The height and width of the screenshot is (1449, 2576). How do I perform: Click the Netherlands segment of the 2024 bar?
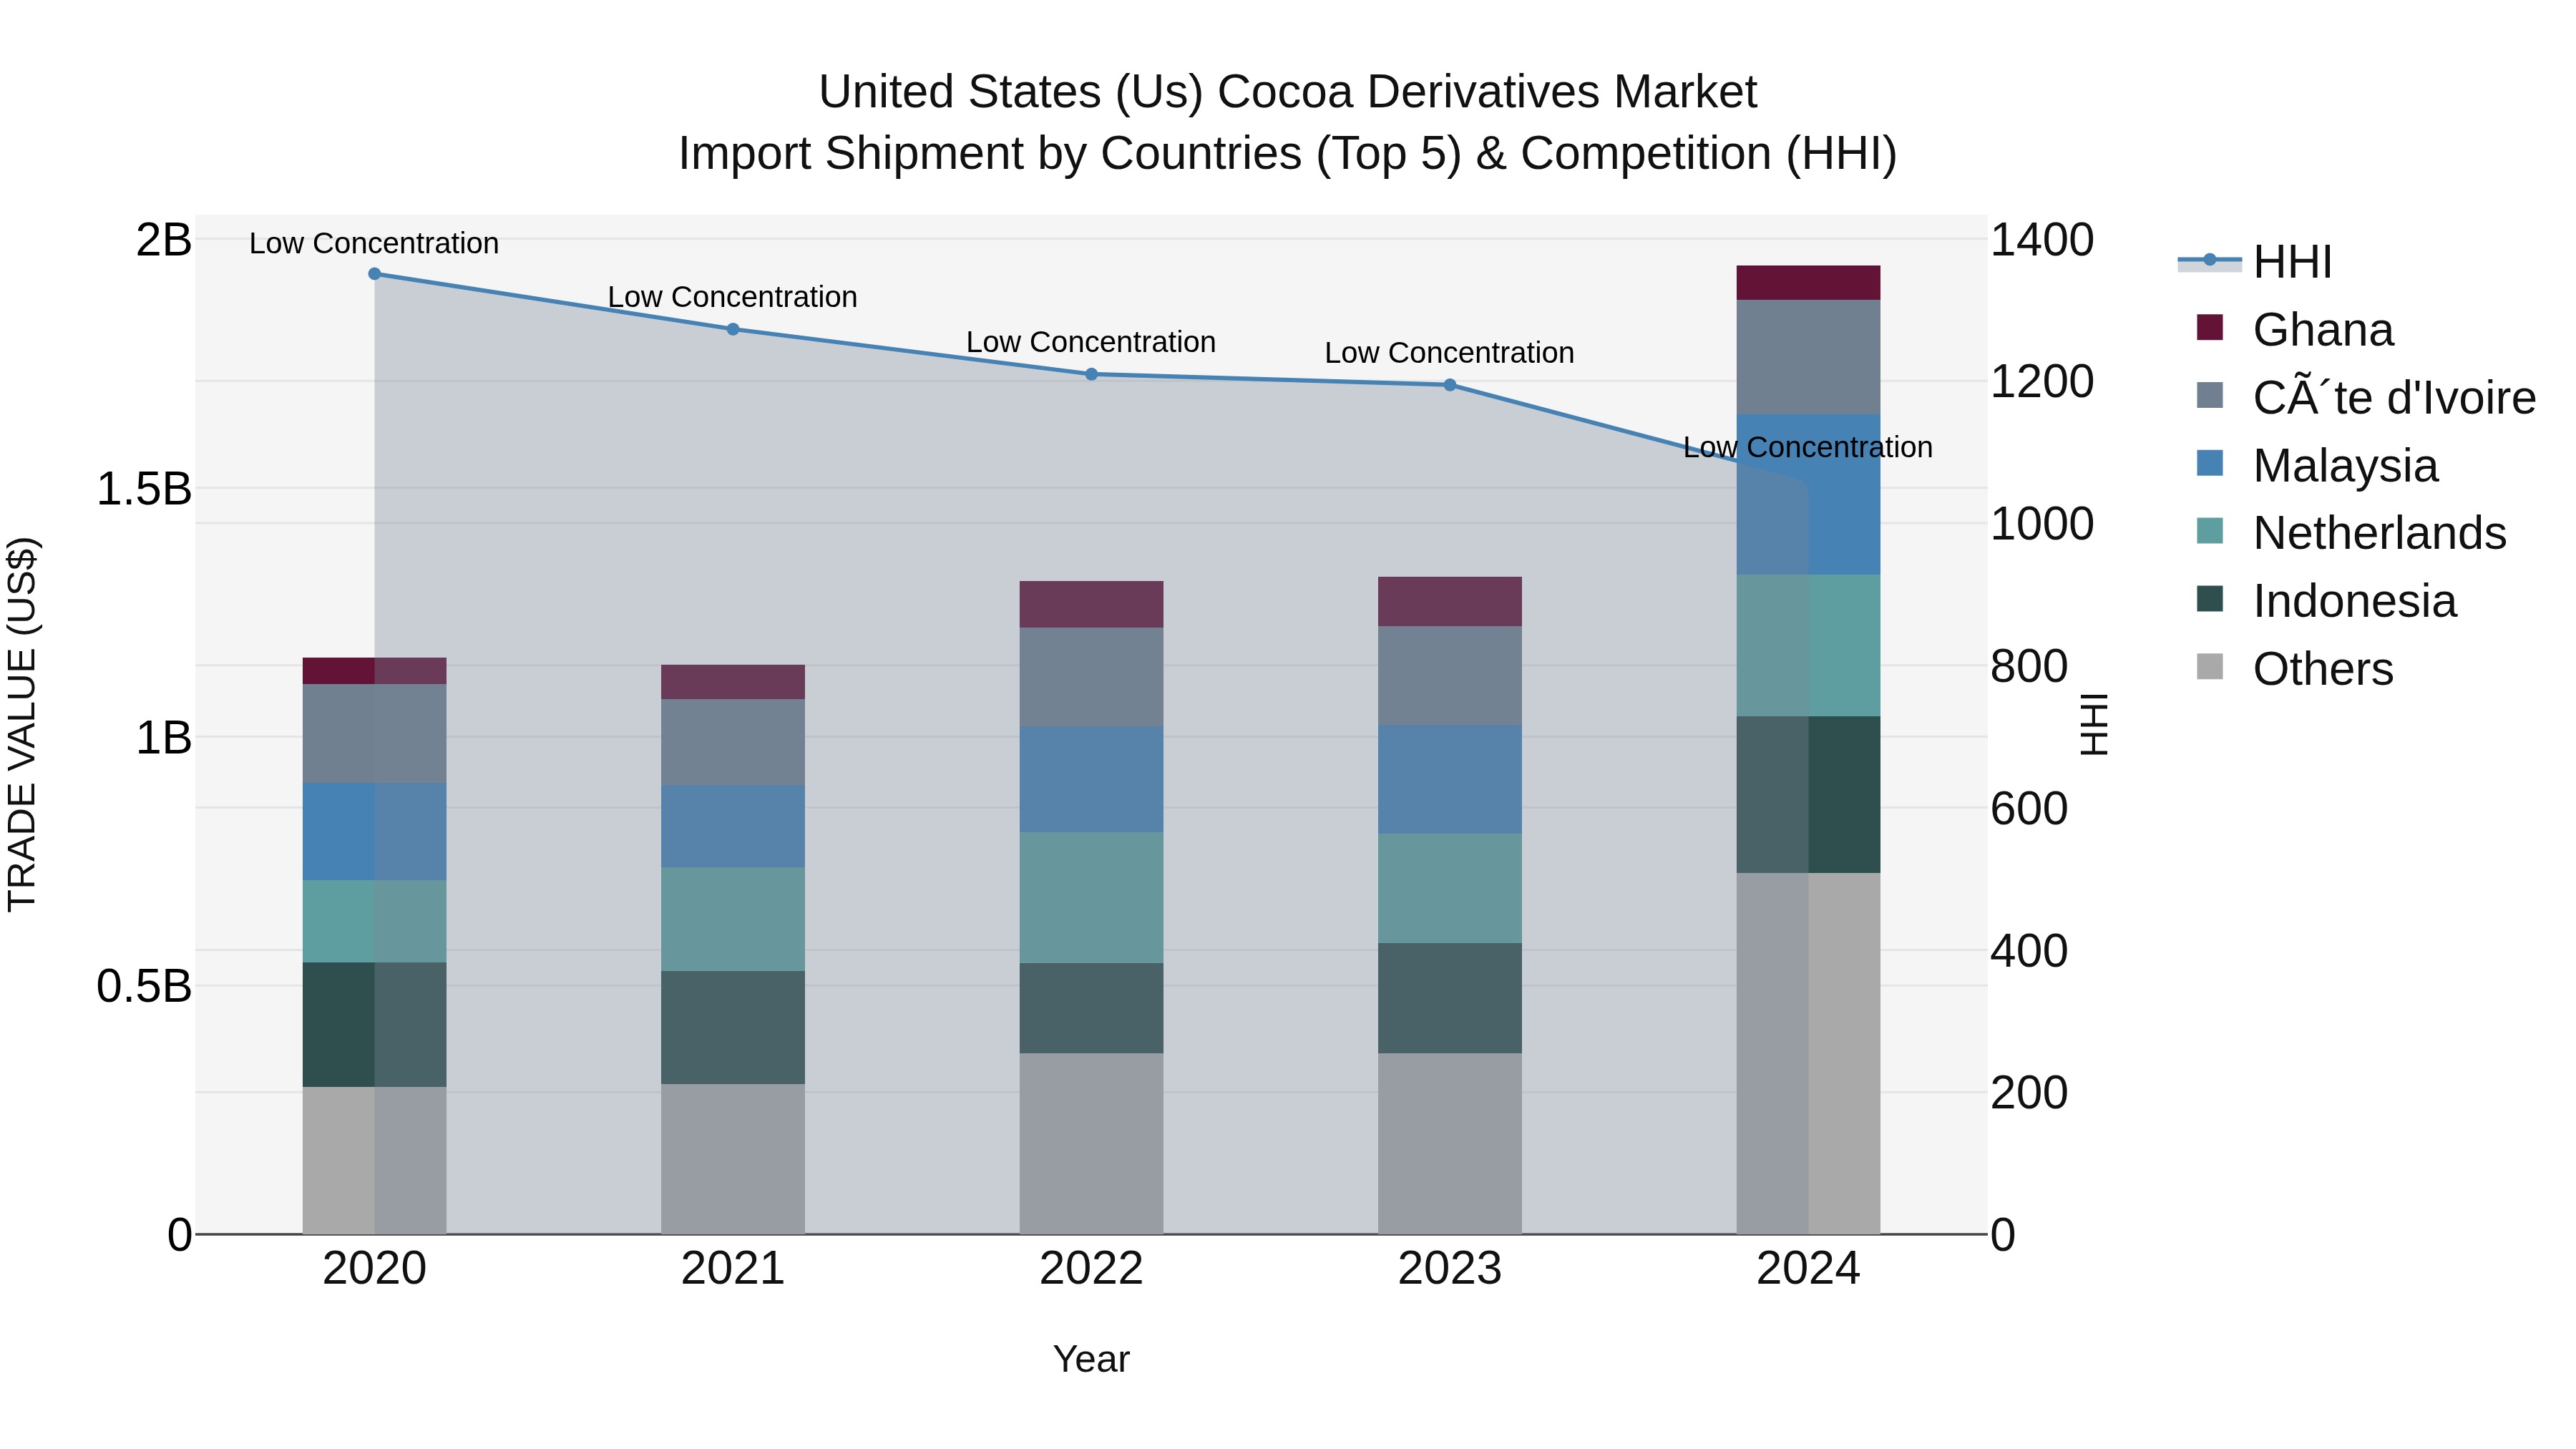[x=1808, y=646]
